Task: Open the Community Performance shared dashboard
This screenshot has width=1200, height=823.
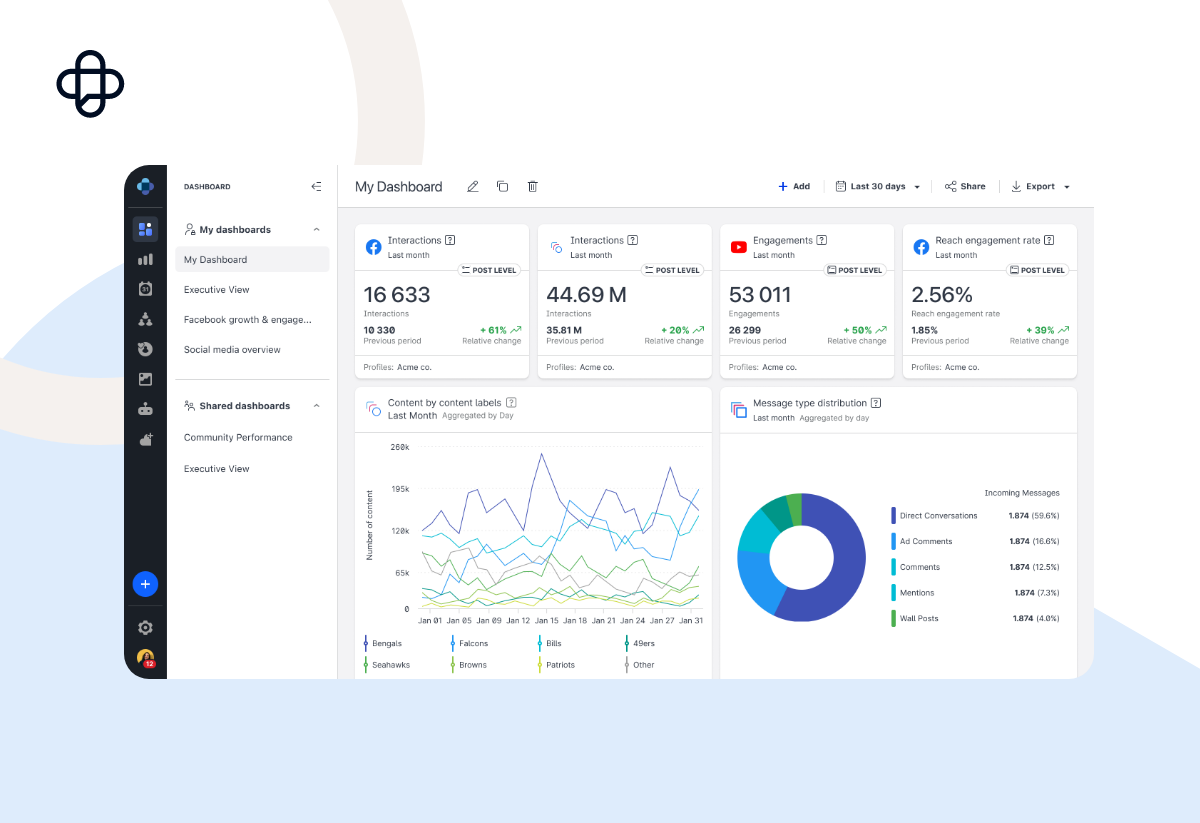Action: pos(238,438)
